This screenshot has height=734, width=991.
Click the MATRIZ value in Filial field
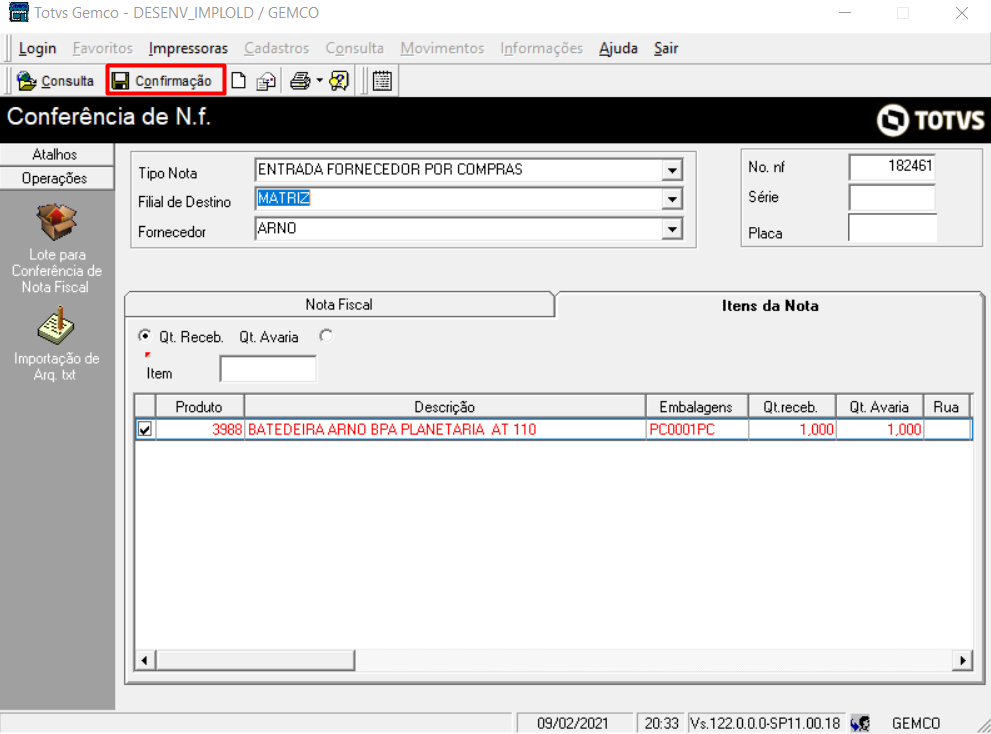[284, 199]
